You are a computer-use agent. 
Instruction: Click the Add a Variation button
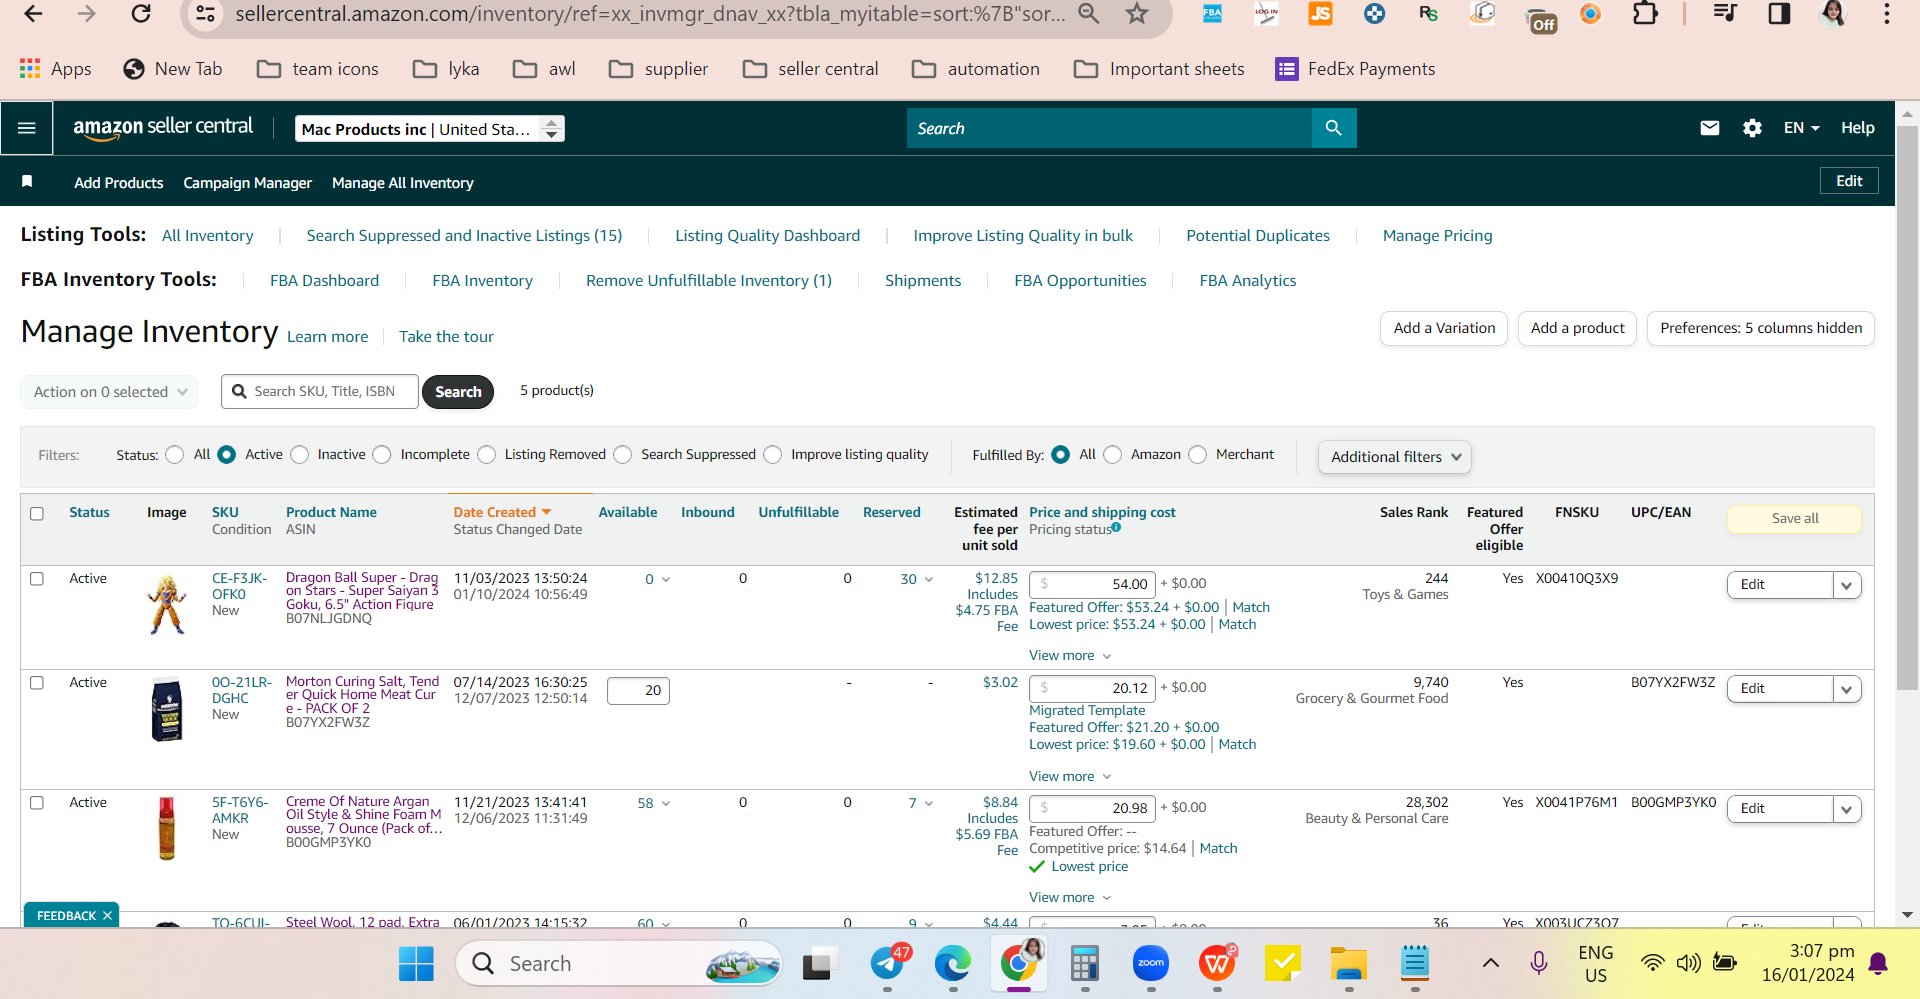(x=1444, y=328)
